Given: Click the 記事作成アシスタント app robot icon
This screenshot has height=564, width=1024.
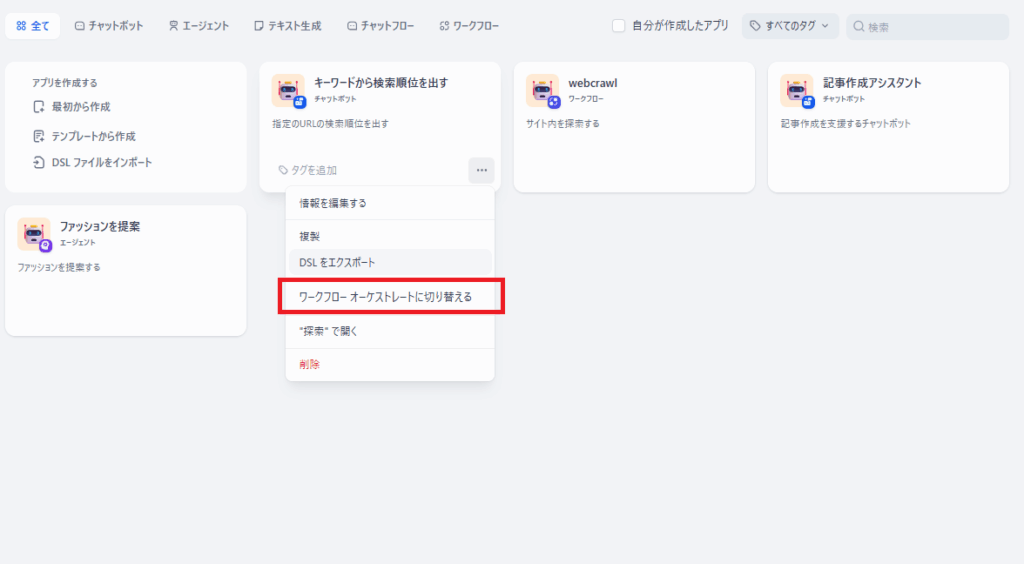Looking at the screenshot, I should (x=797, y=90).
